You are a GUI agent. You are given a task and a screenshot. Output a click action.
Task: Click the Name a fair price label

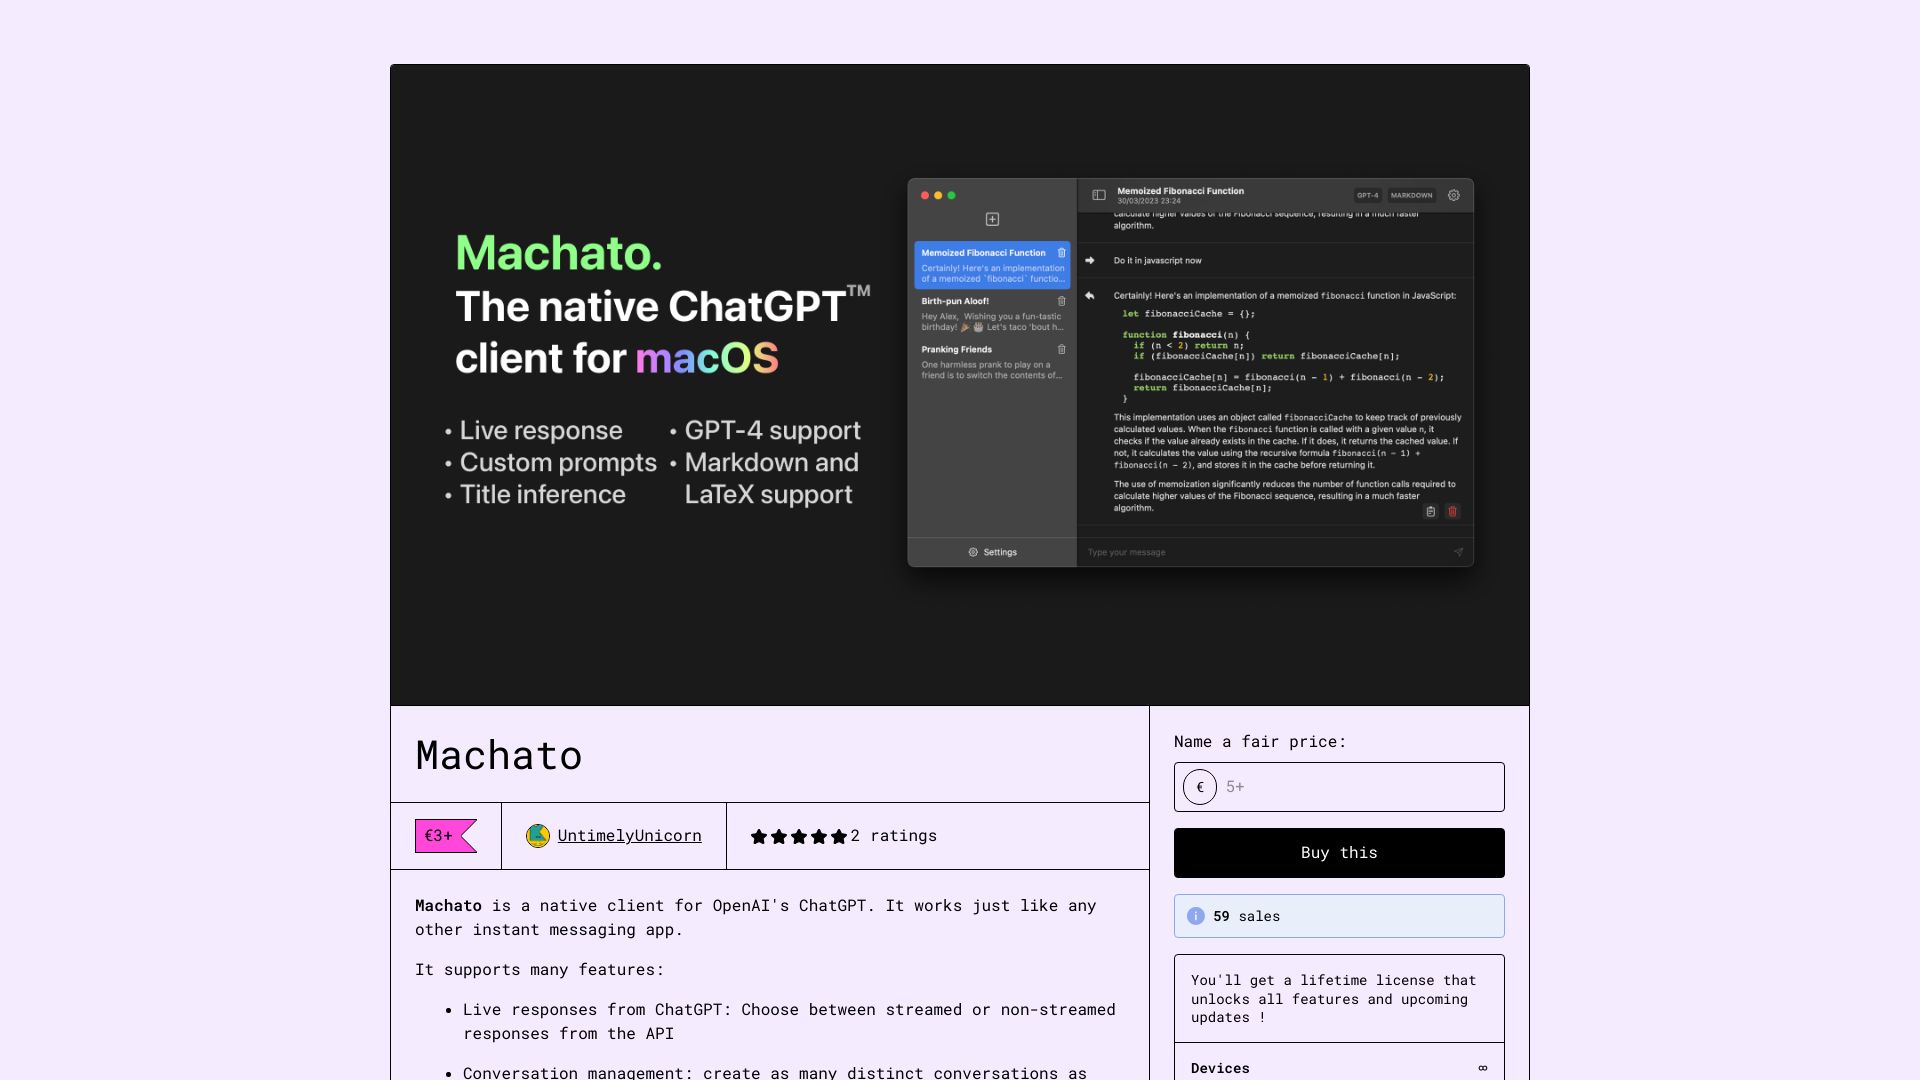click(1260, 742)
